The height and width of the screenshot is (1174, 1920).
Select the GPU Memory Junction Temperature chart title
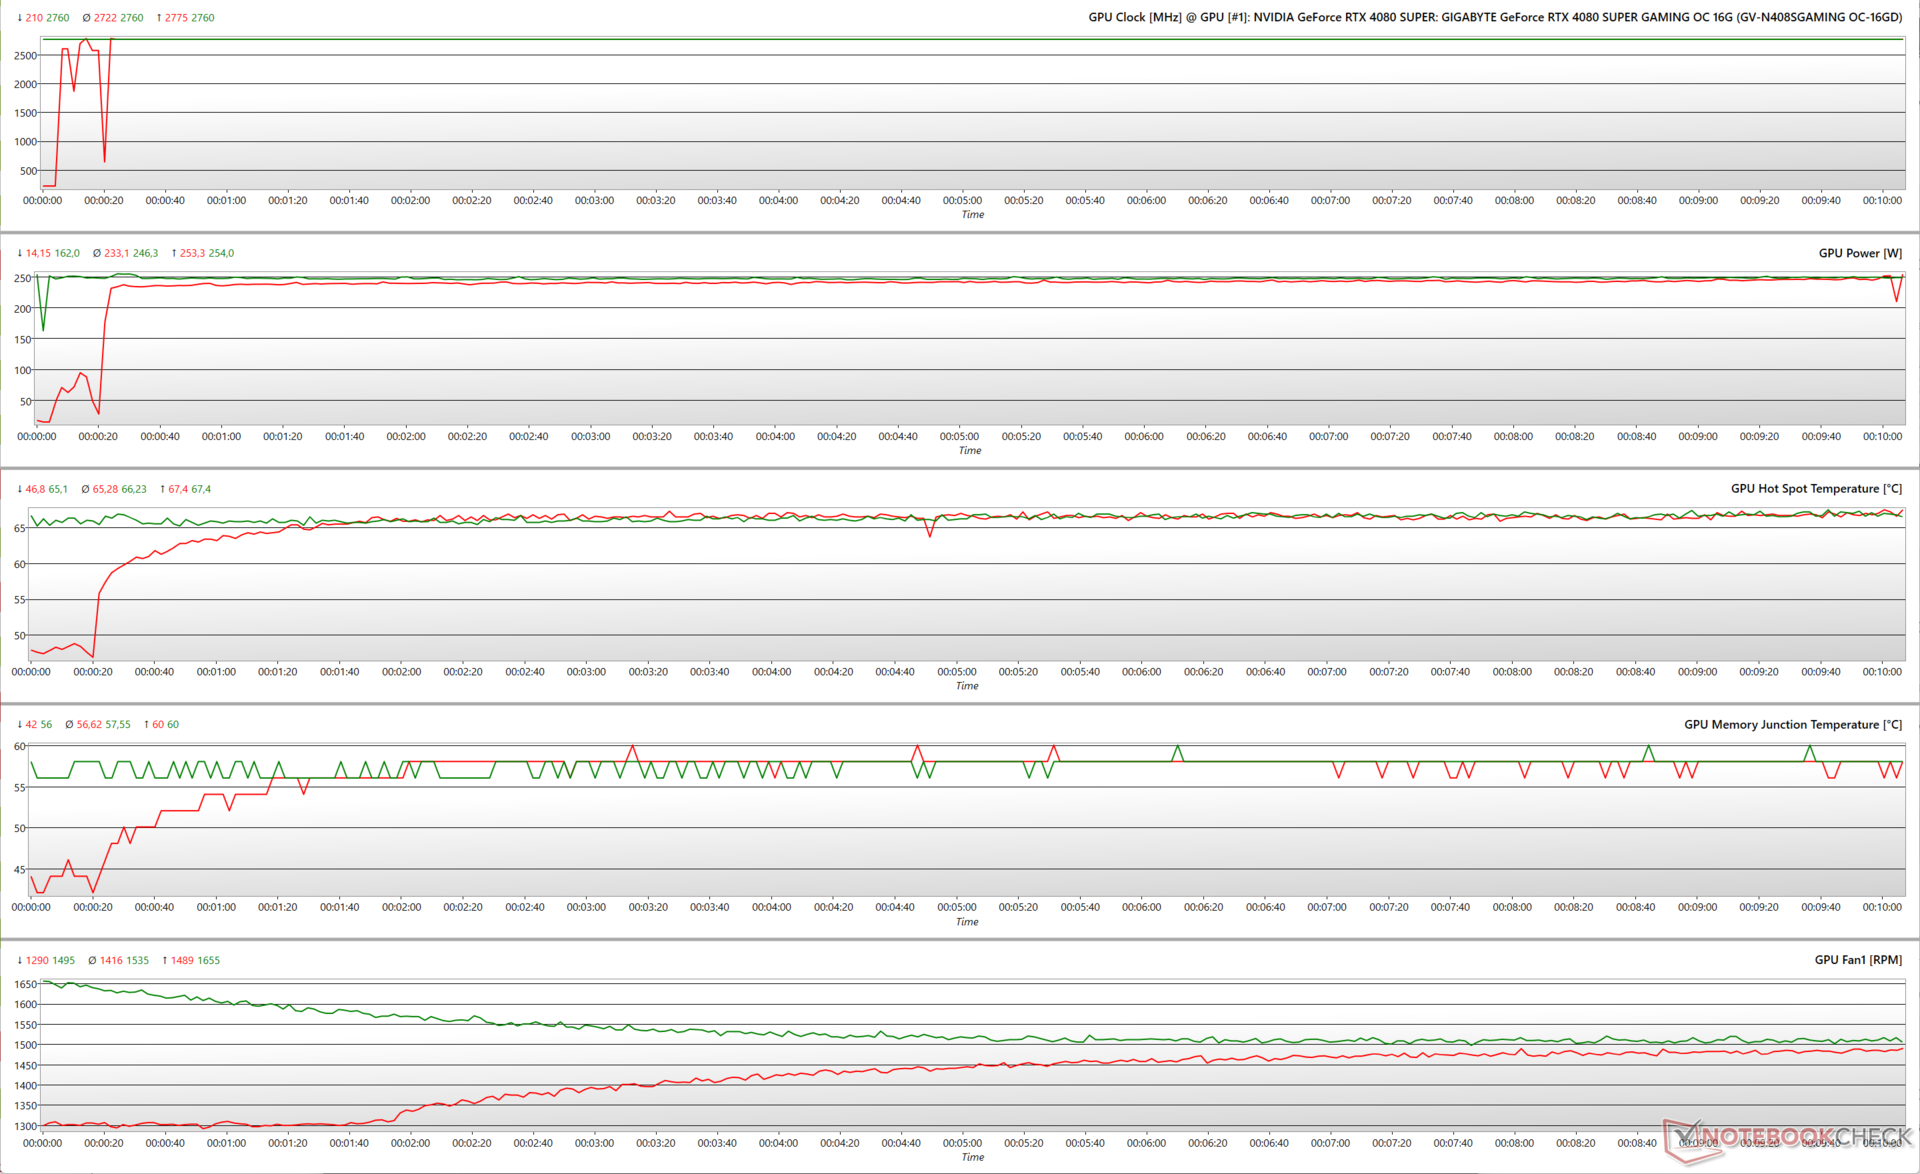pos(1792,724)
